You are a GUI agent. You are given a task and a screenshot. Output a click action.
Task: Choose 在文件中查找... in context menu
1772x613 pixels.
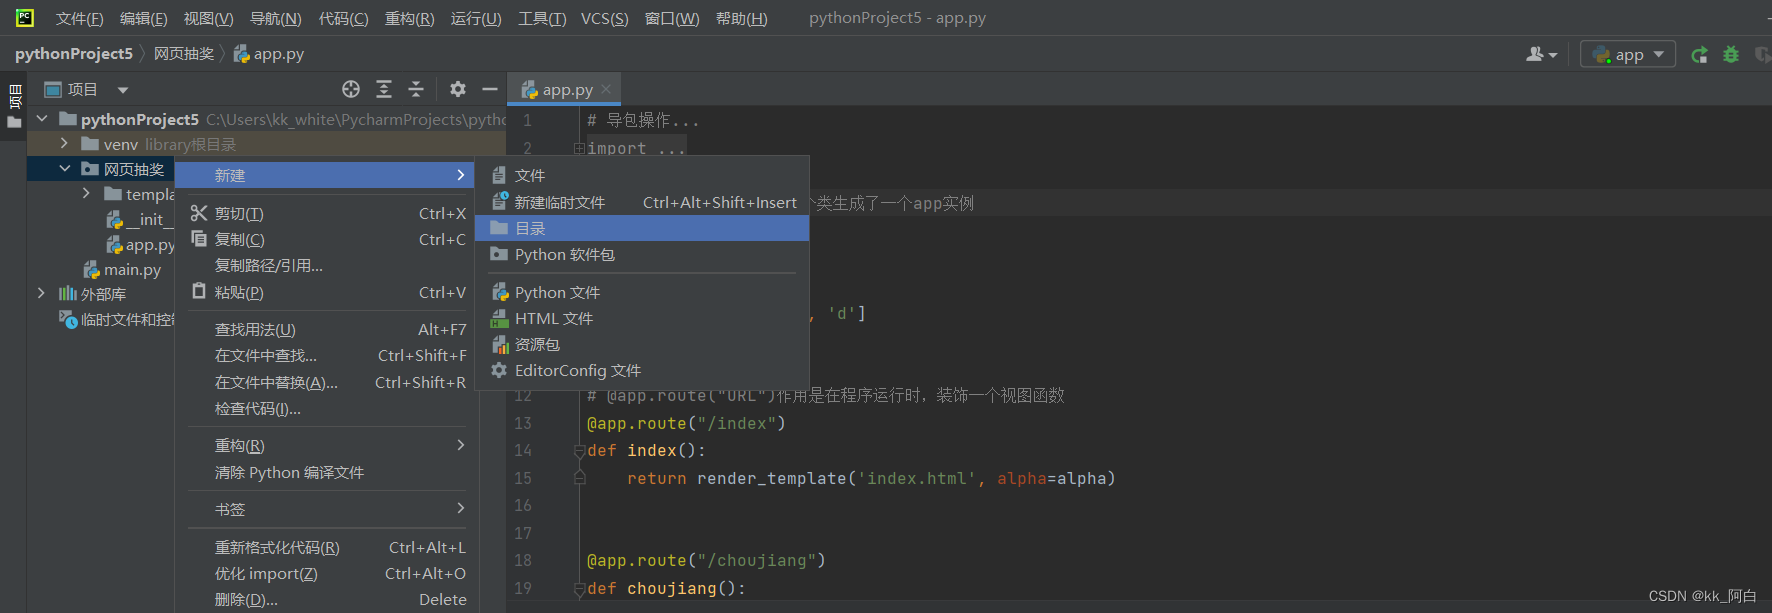click(326, 356)
